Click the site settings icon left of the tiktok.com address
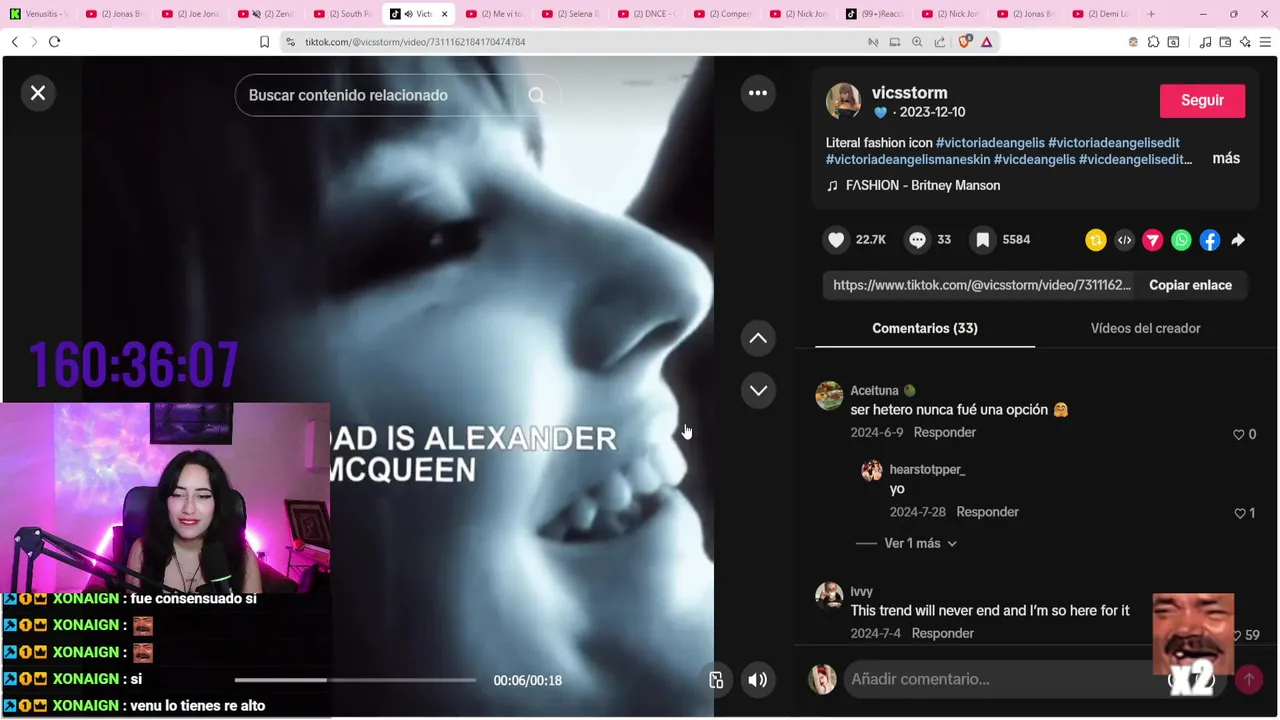Viewport: 1280px width, 720px height. coord(290,42)
